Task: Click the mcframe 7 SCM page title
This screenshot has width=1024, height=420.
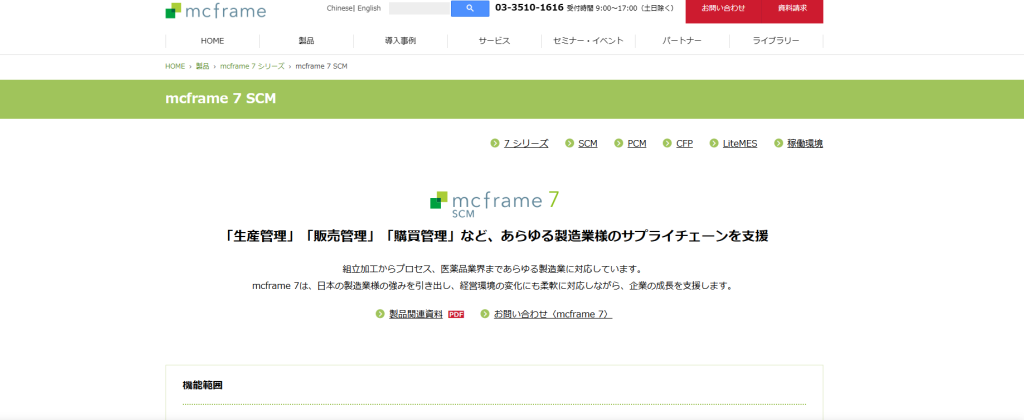Action: [221, 99]
